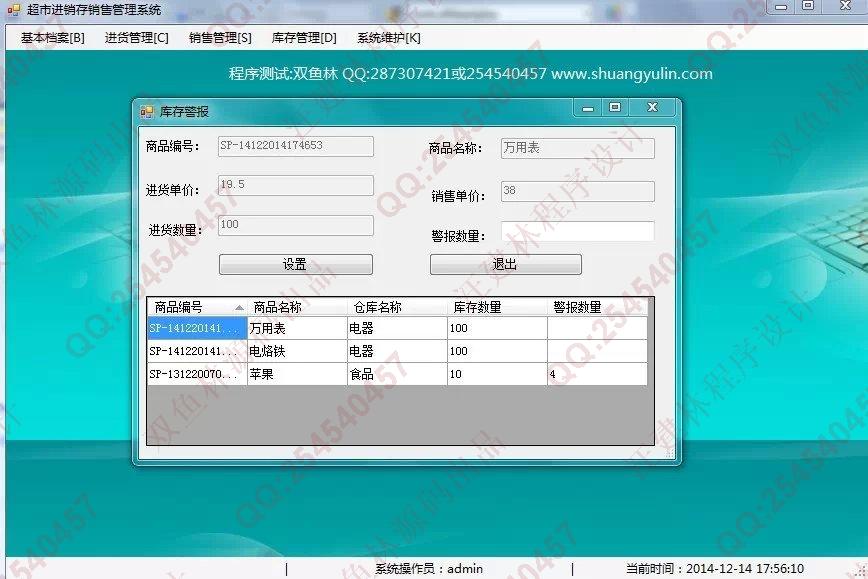Select the 万用表 cell in the table
Screen dimensions: 868x579
[x=297, y=328]
